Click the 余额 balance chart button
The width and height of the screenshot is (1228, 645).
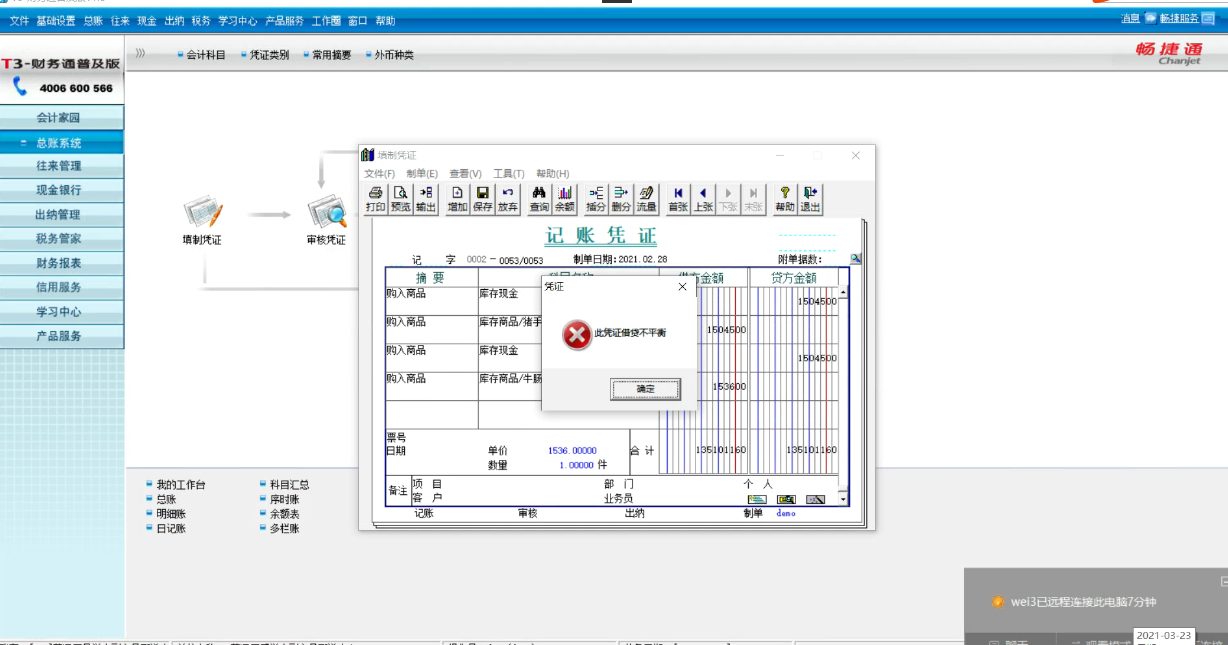coord(564,199)
